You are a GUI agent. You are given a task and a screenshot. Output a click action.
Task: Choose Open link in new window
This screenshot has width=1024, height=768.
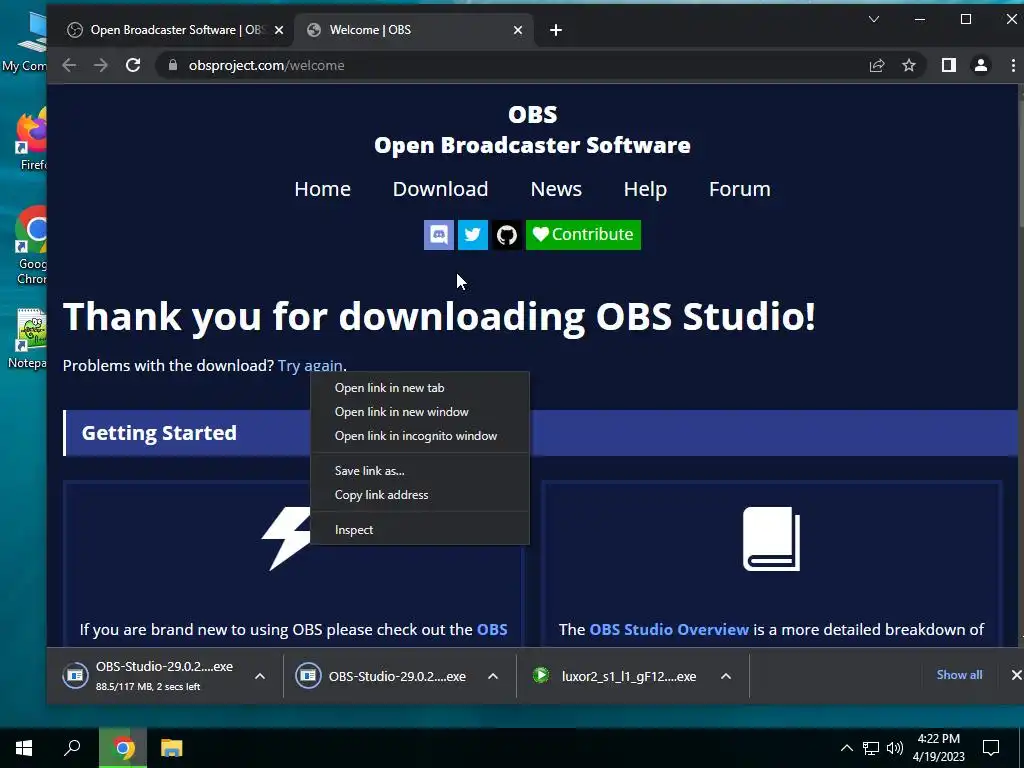tap(420, 412)
